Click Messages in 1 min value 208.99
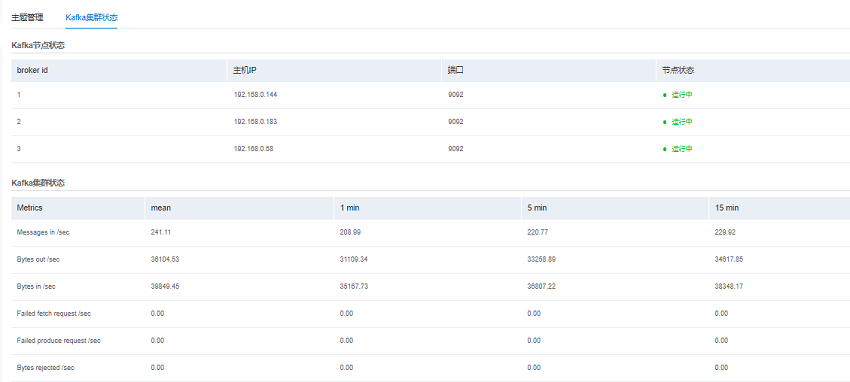 (350, 232)
